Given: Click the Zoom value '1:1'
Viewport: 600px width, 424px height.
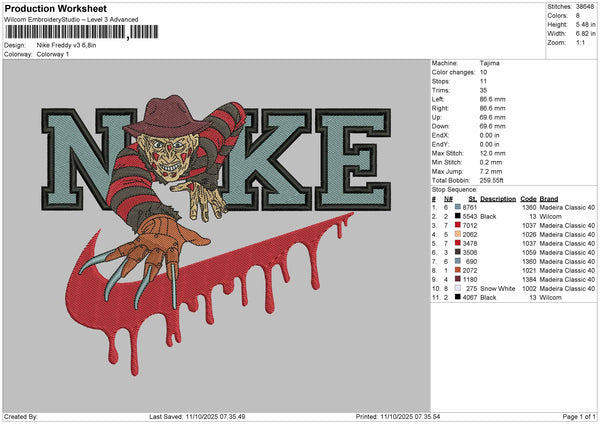Looking at the screenshot, I should tap(580, 42).
